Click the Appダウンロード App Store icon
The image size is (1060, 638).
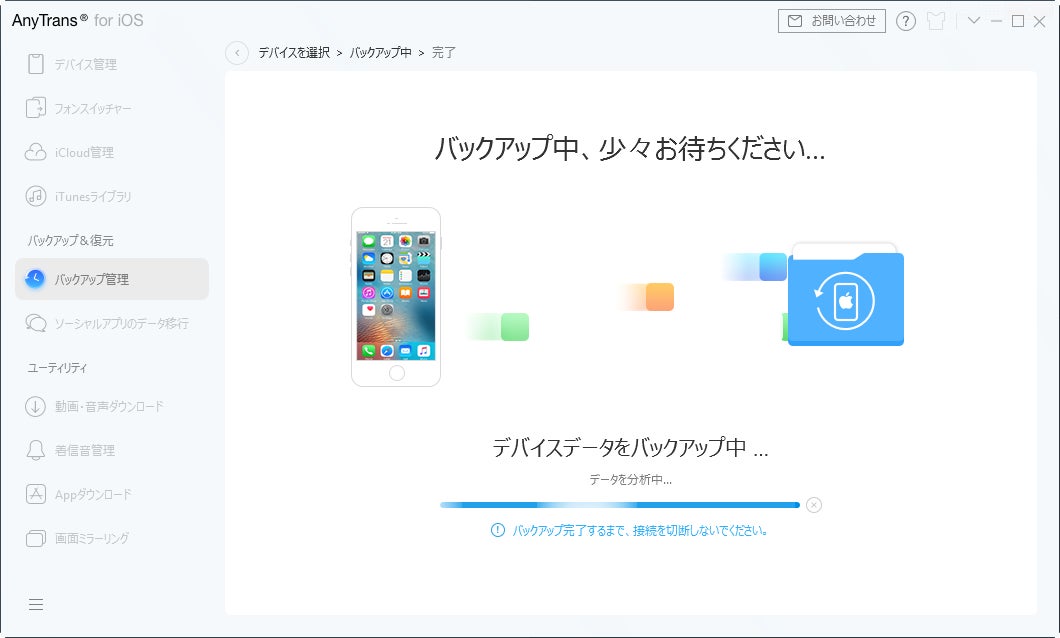36,494
